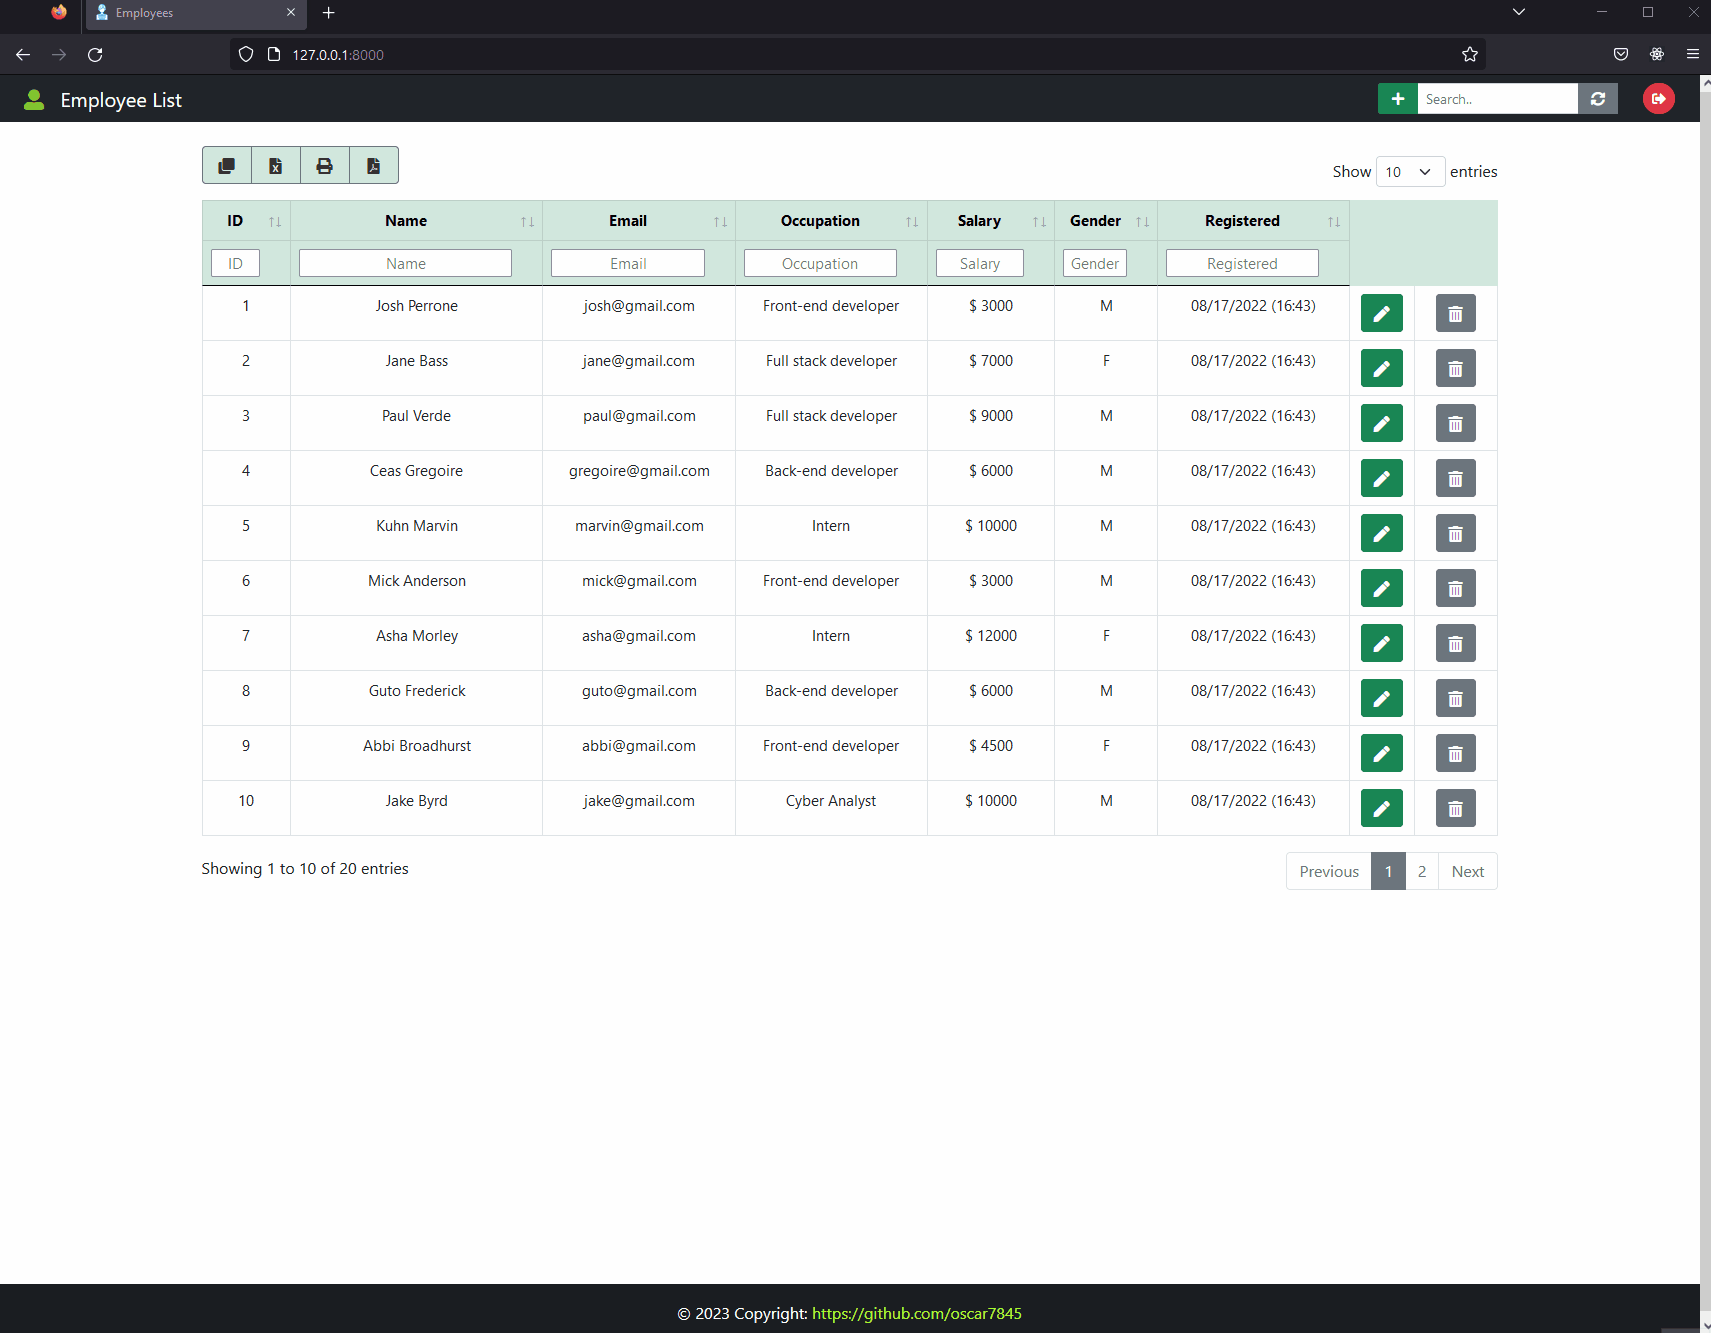Screen dimensions: 1711x1333
Task: Edit Paul Verde's entry
Action: tap(1381, 423)
